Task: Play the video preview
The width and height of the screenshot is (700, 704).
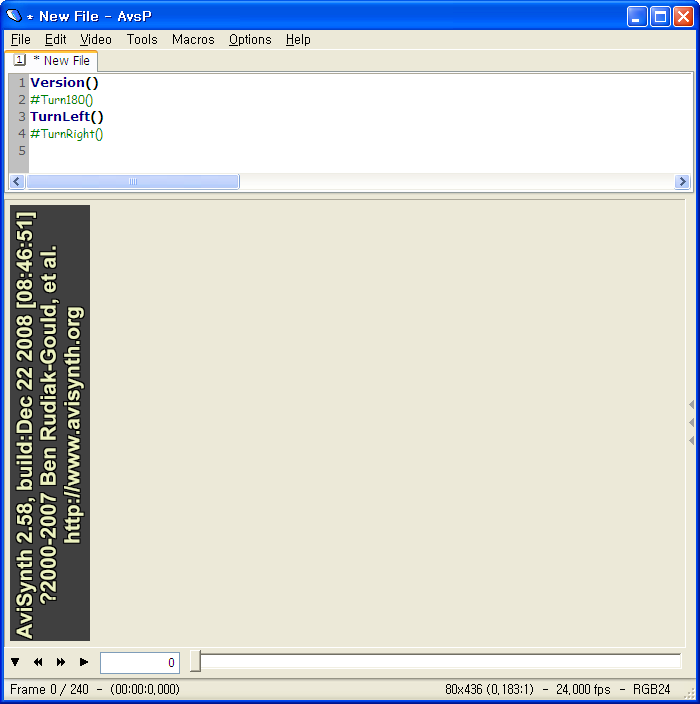Action: click(x=84, y=662)
